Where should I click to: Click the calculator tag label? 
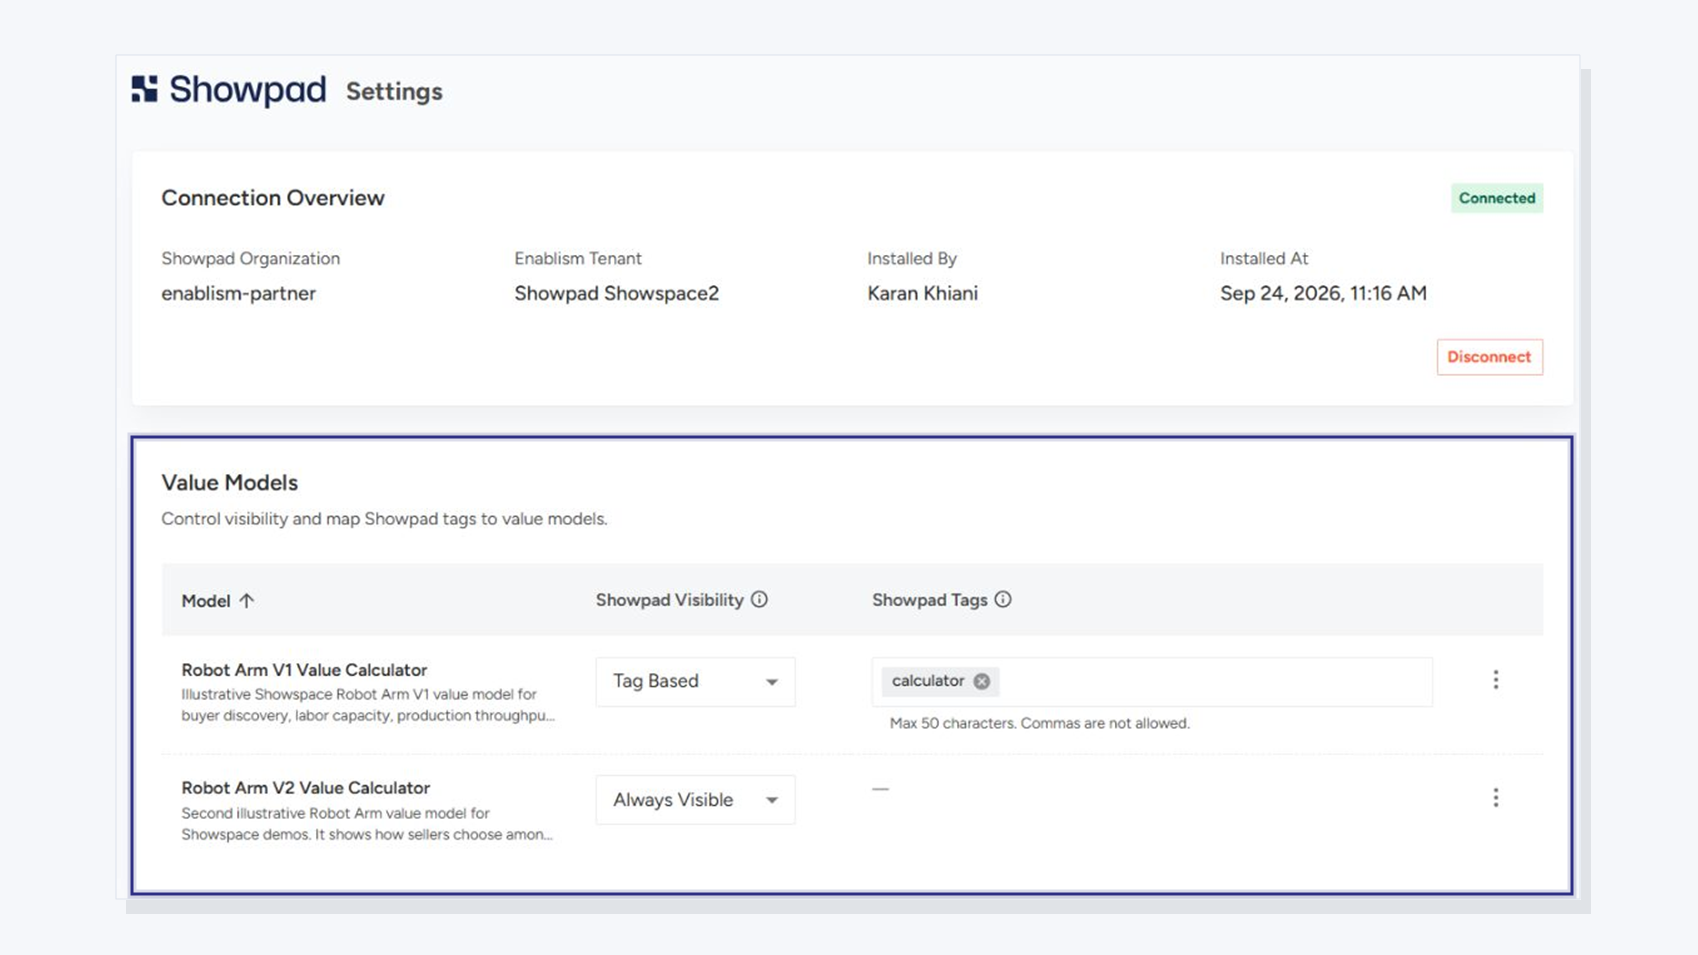928,681
